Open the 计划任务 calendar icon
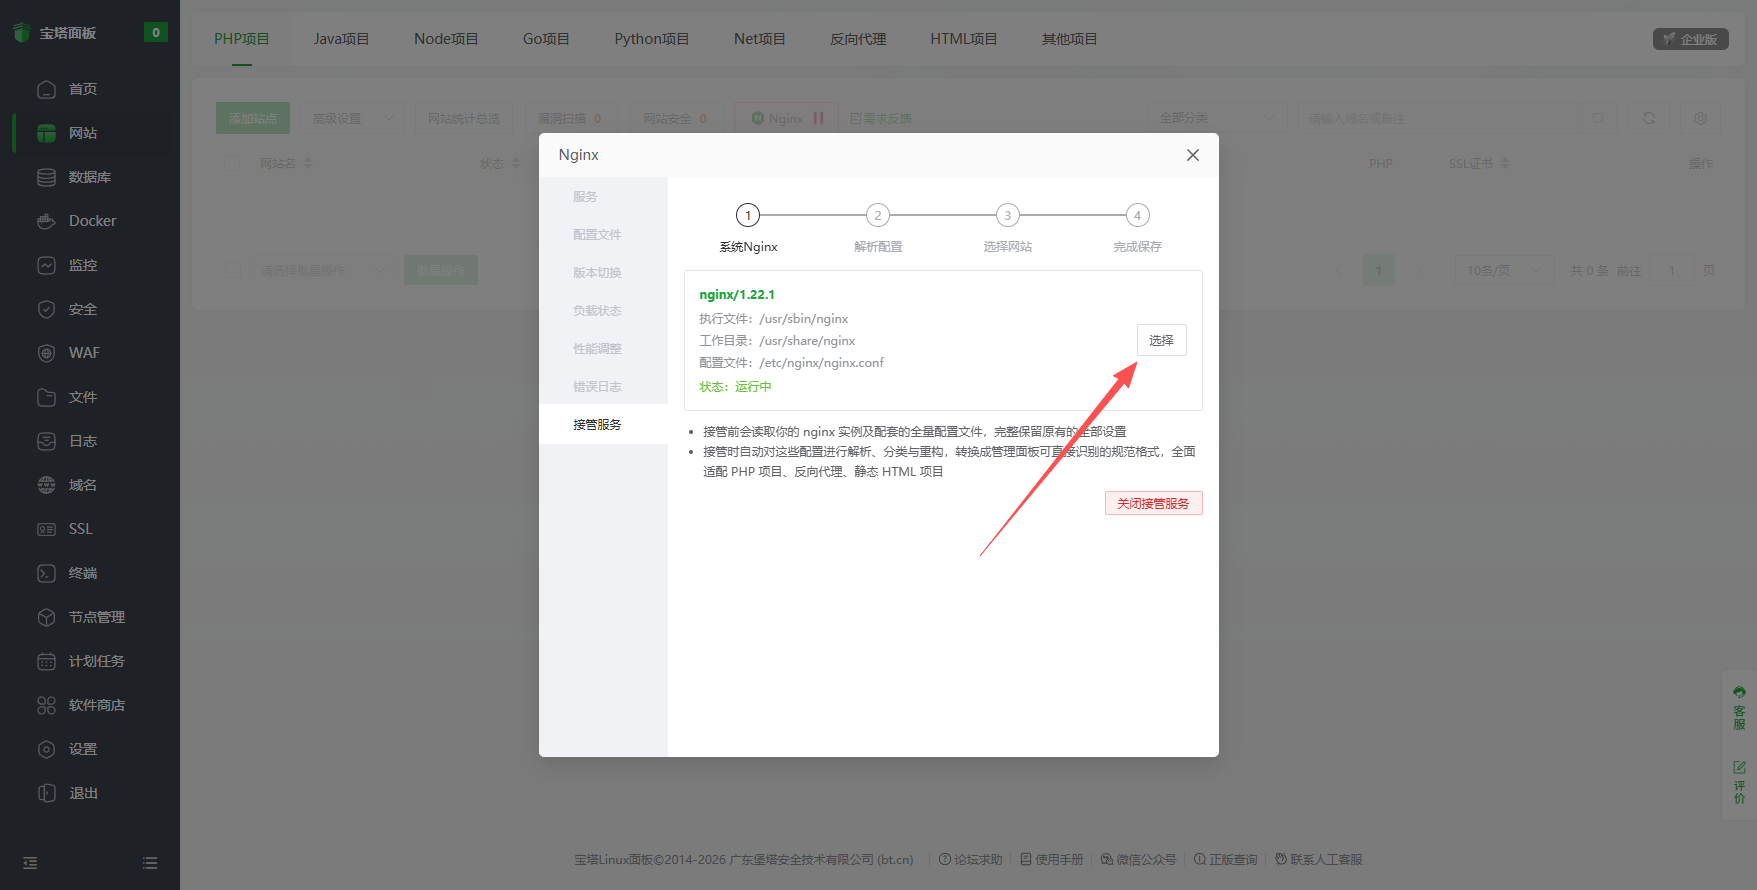 [46, 661]
